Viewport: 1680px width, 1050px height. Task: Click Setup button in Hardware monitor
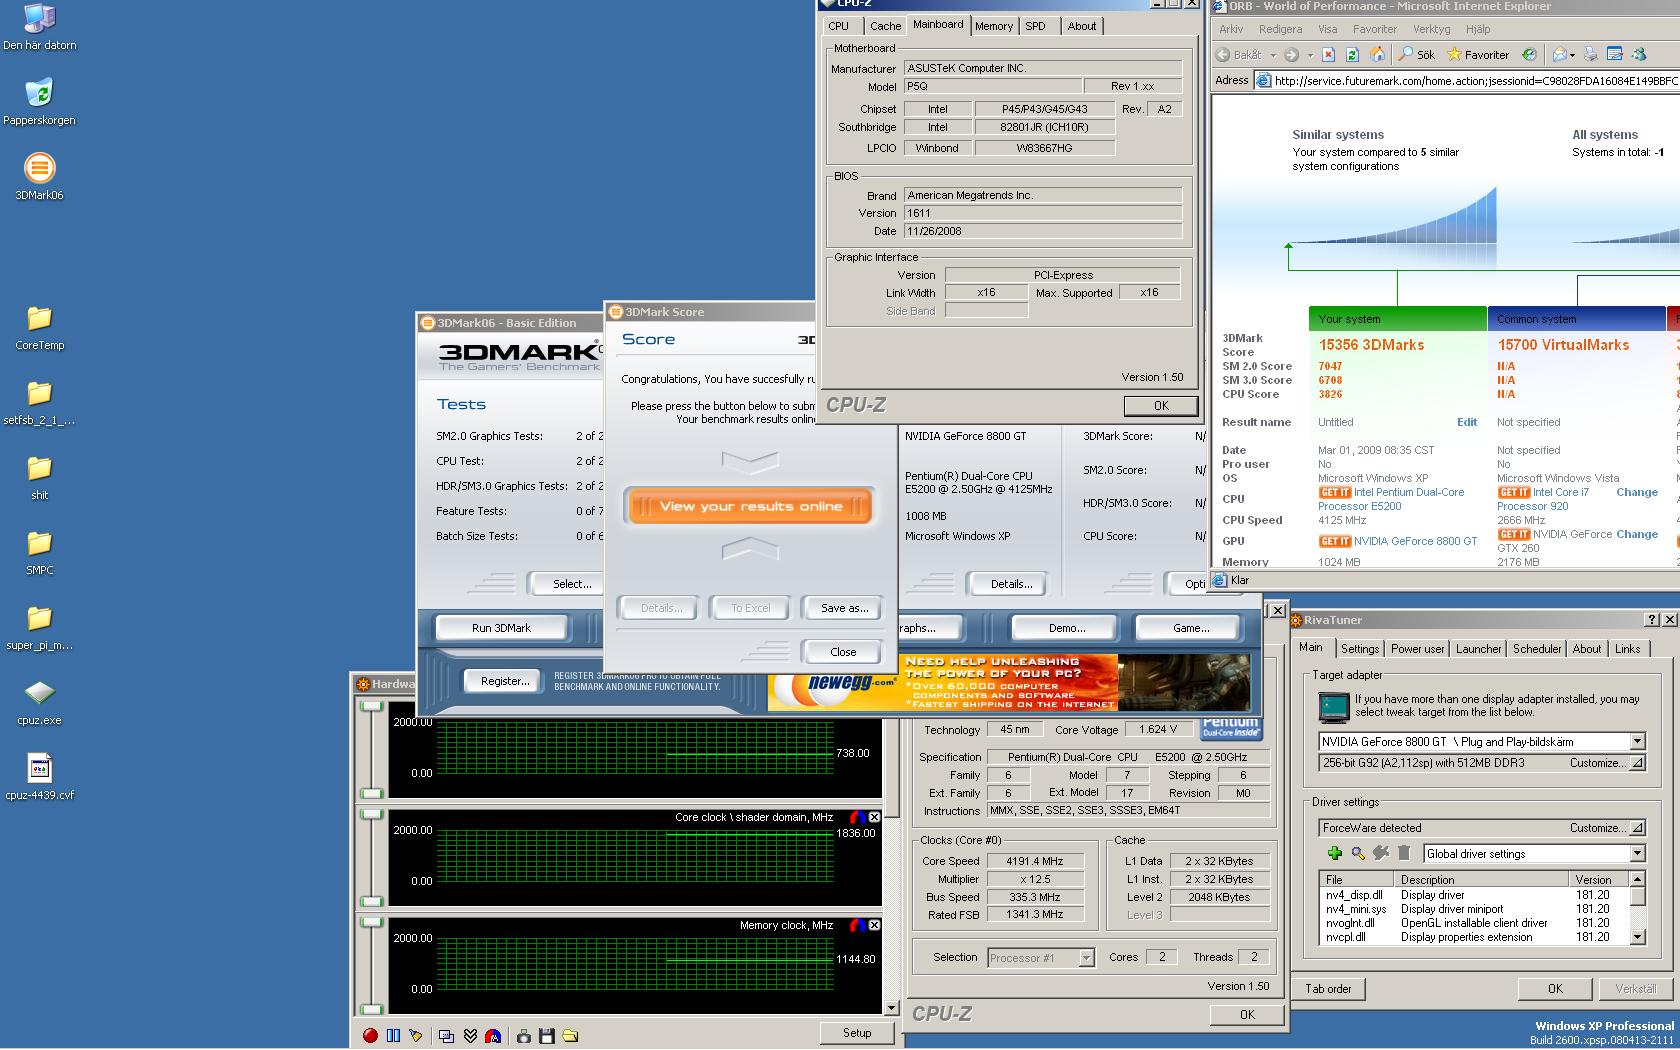point(856,1033)
